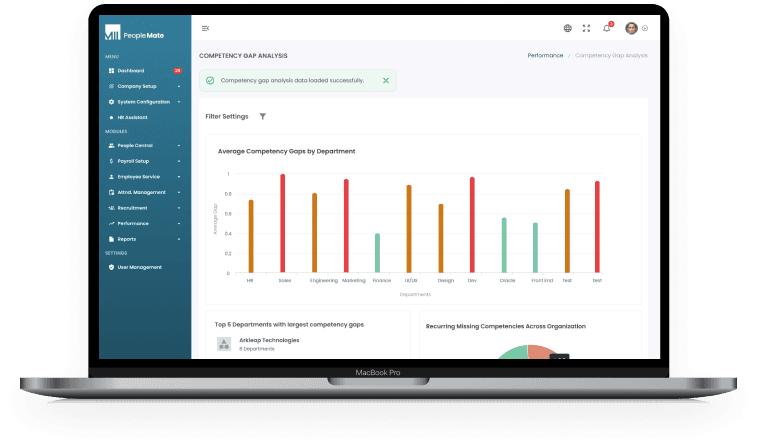Open the language globe icon
Screen dimensions: 757x440
click(568, 28)
